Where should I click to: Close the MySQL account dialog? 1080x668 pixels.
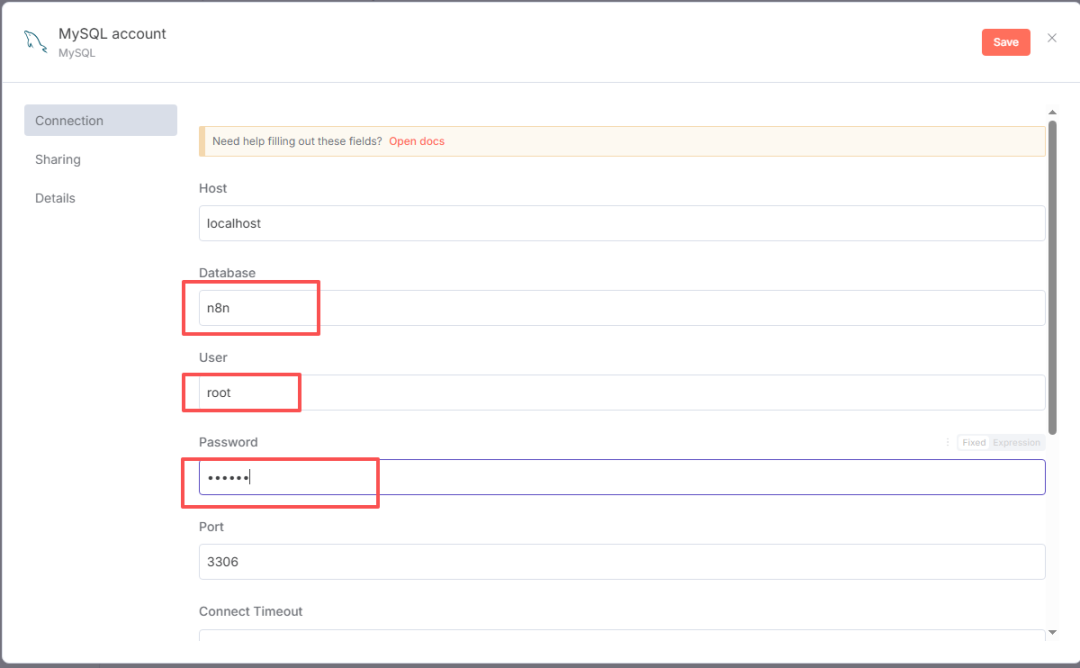pyautogui.click(x=1052, y=38)
